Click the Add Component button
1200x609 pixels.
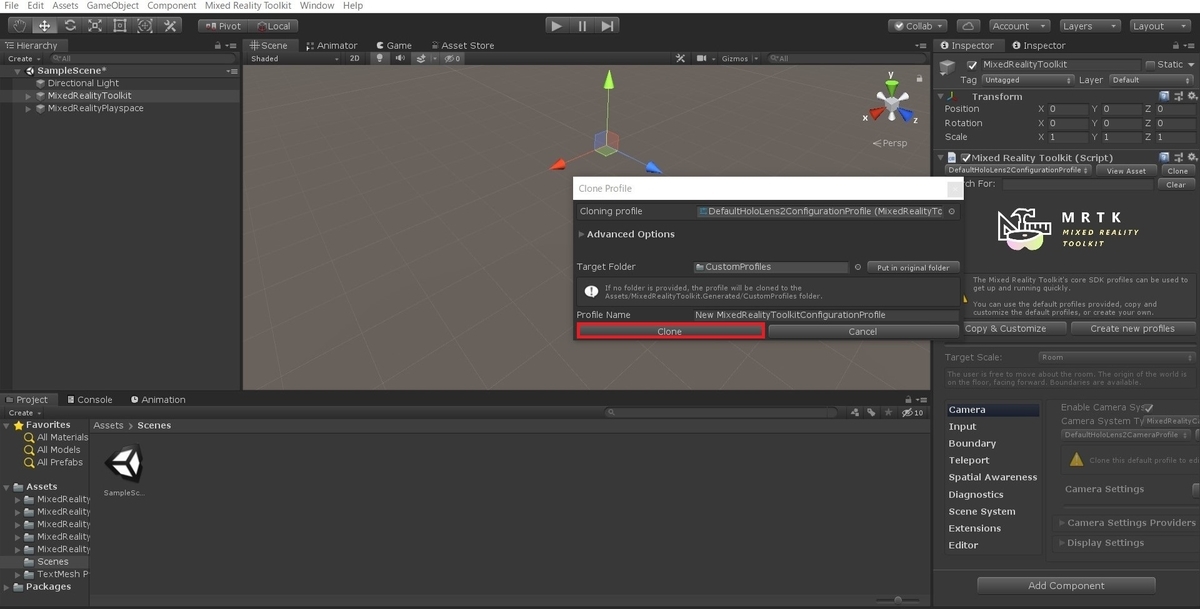(1066, 585)
